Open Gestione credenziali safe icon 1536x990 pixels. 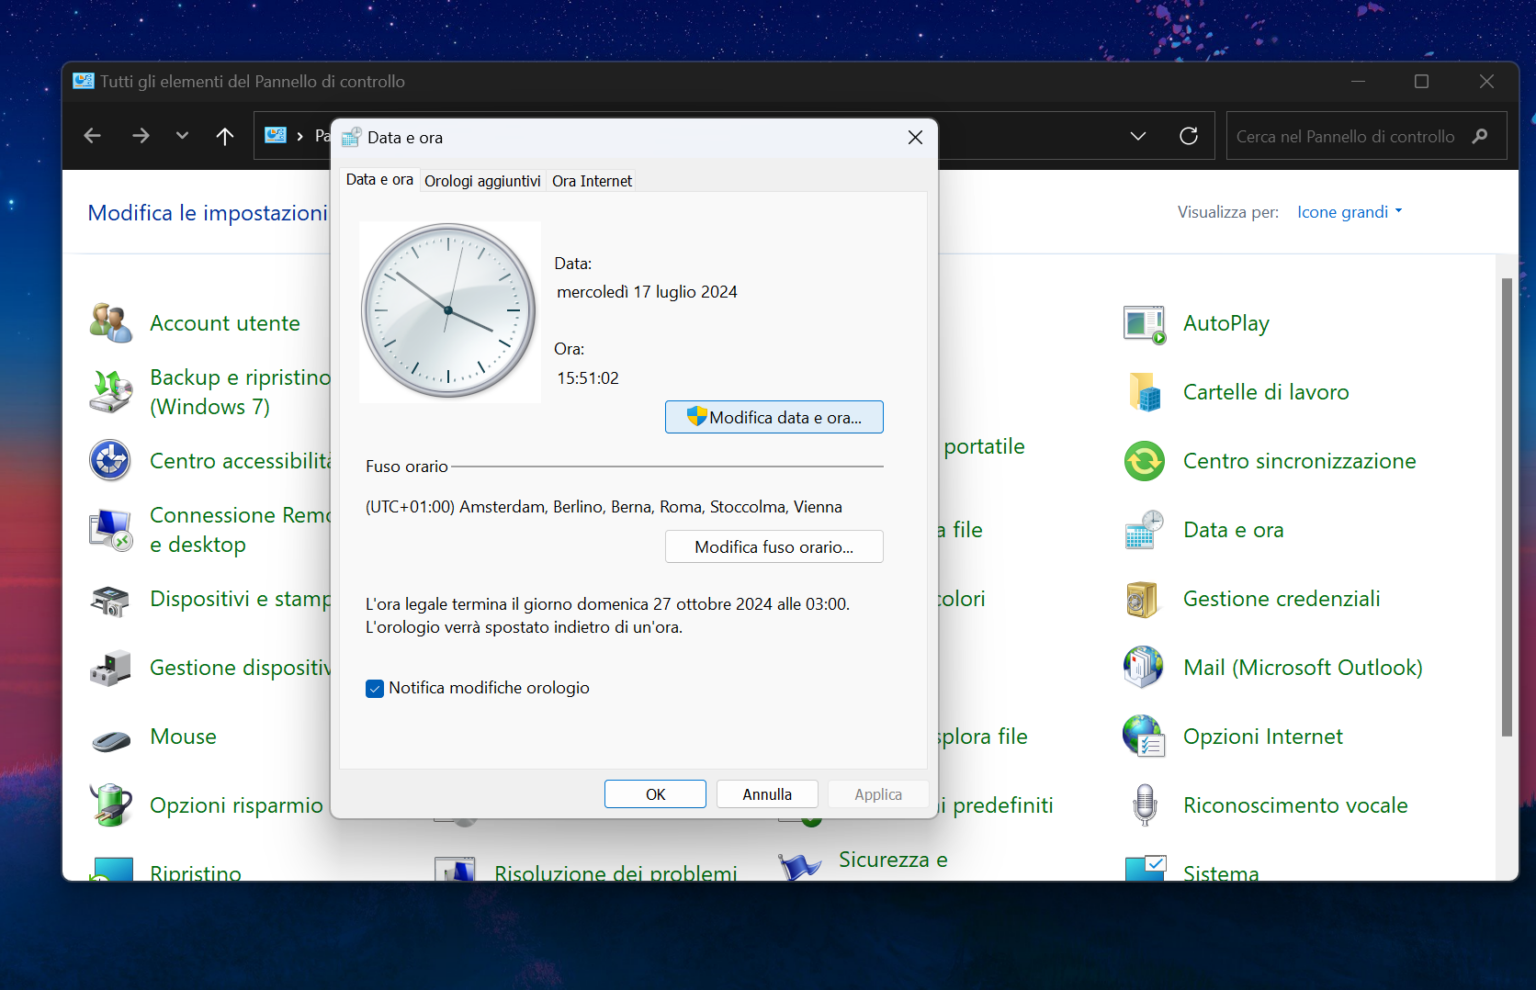(x=1144, y=599)
